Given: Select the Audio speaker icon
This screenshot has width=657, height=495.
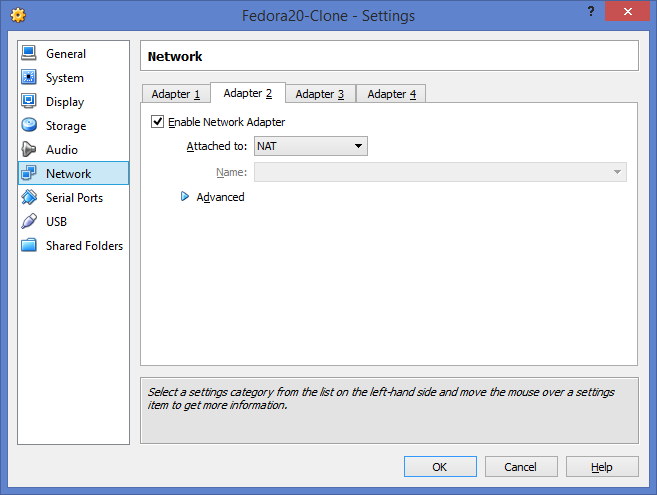Looking at the screenshot, I should click(29, 149).
